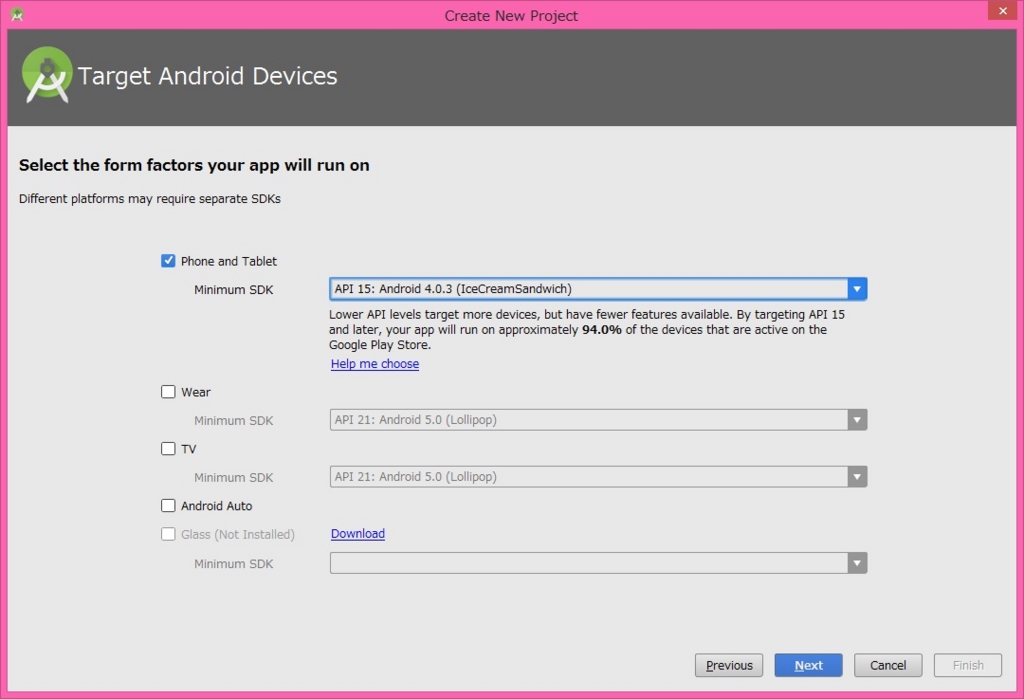Open the Glass Minimum SDK dropdown arrow
The width and height of the screenshot is (1024, 699).
[857, 562]
